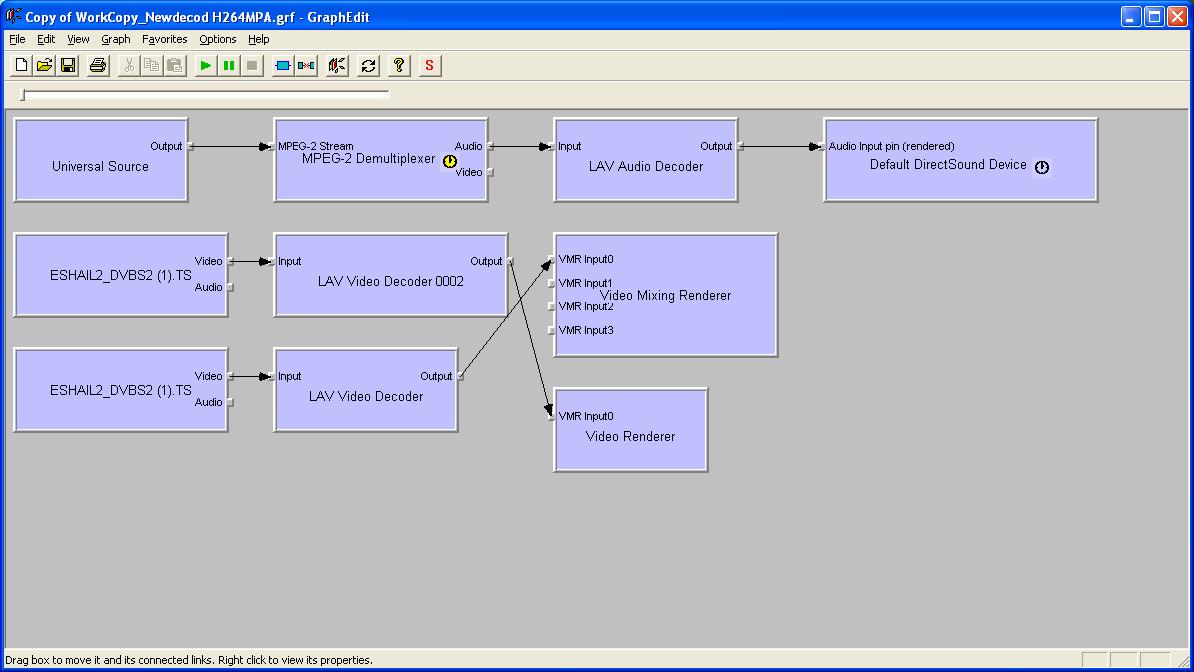Click Input pin on LAV Audio Decoder
The height and width of the screenshot is (672, 1194).
pyautogui.click(x=551, y=146)
